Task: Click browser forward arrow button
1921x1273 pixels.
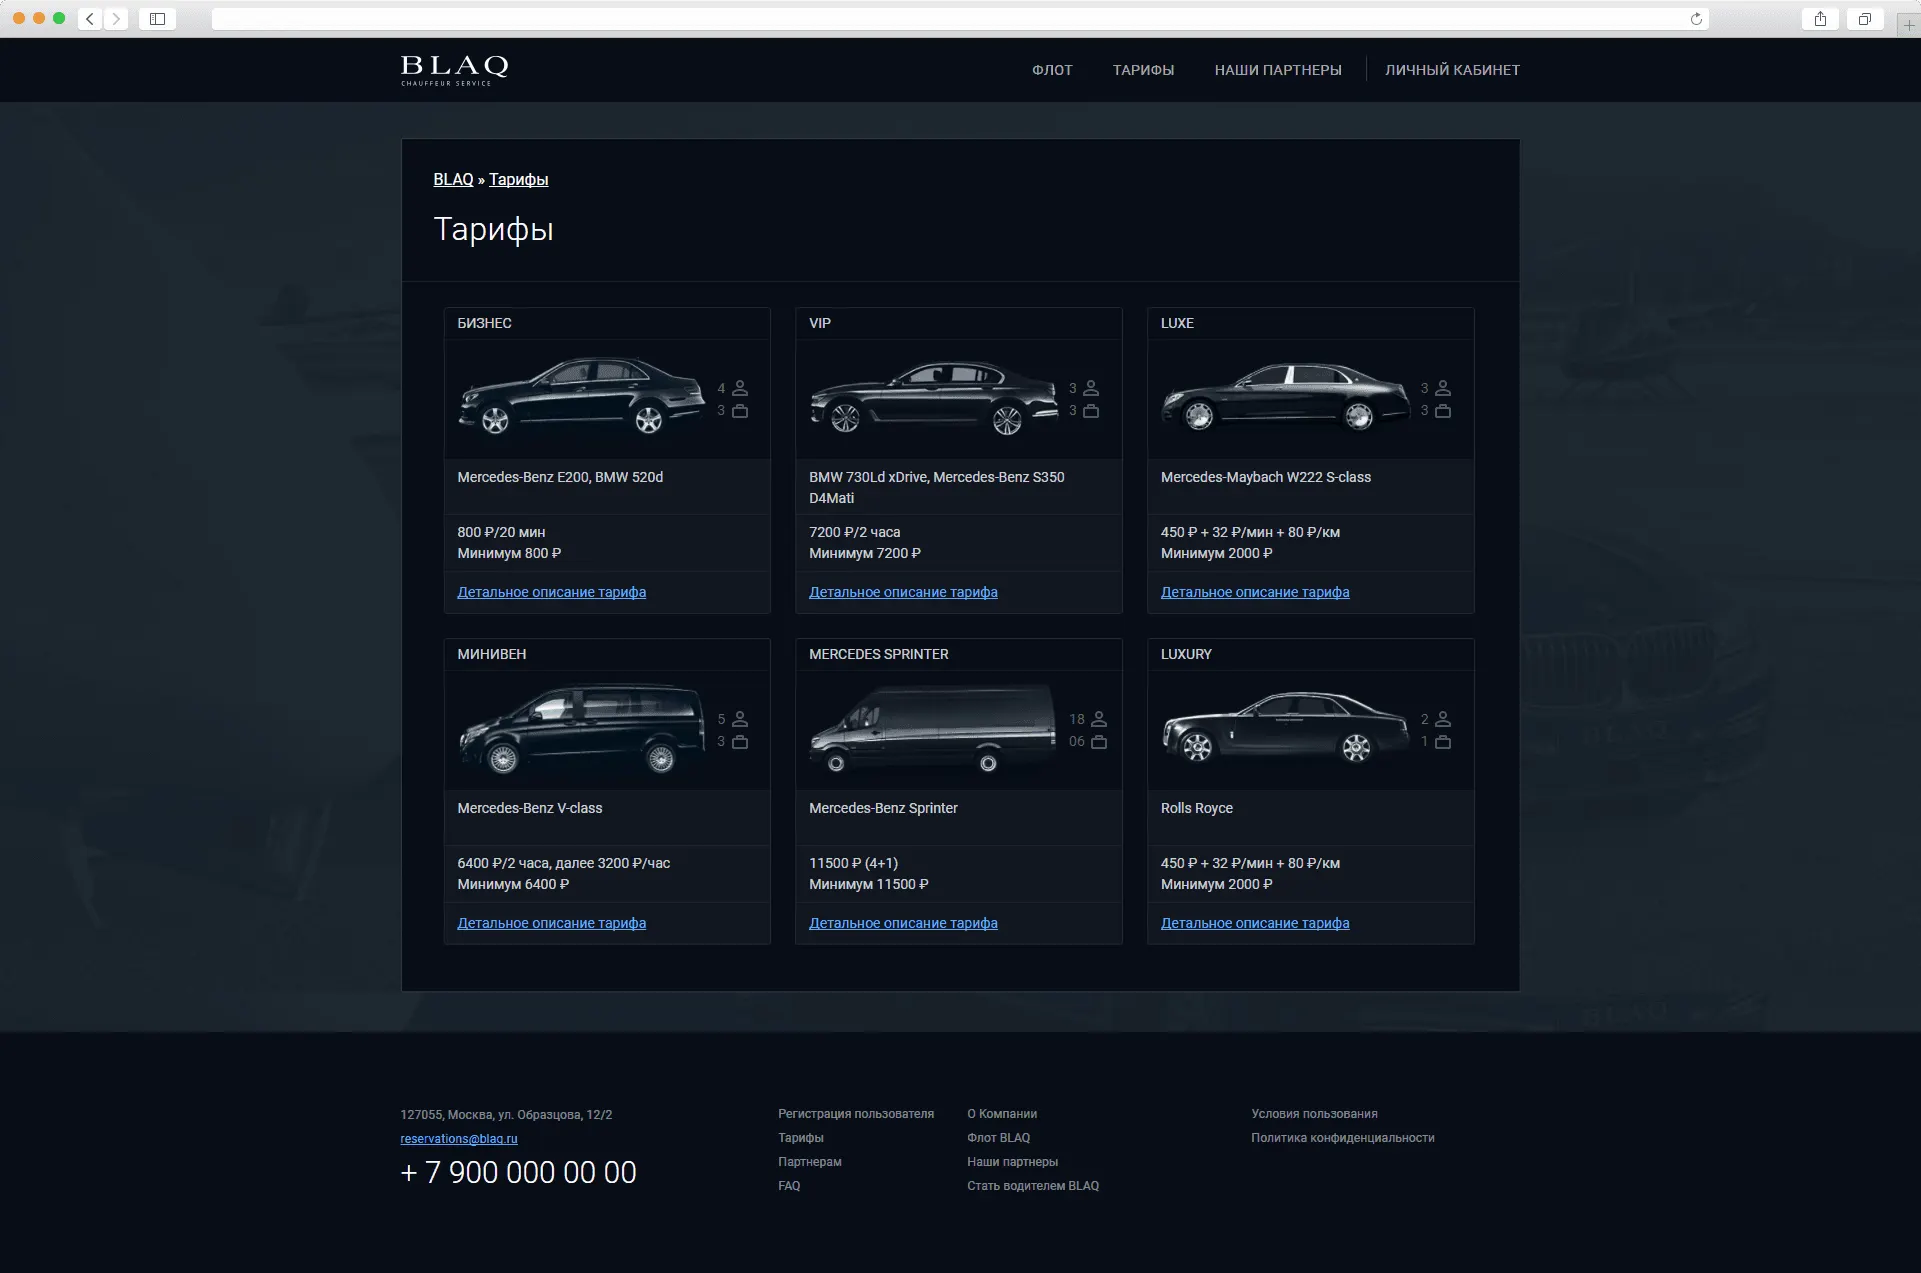Action: (x=116, y=18)
